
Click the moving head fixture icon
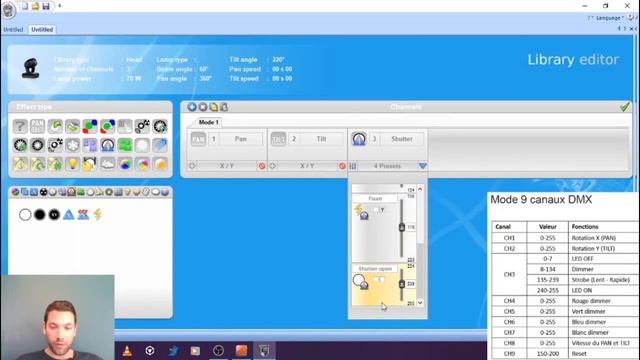pyautogui.click(x=31, y=69)
